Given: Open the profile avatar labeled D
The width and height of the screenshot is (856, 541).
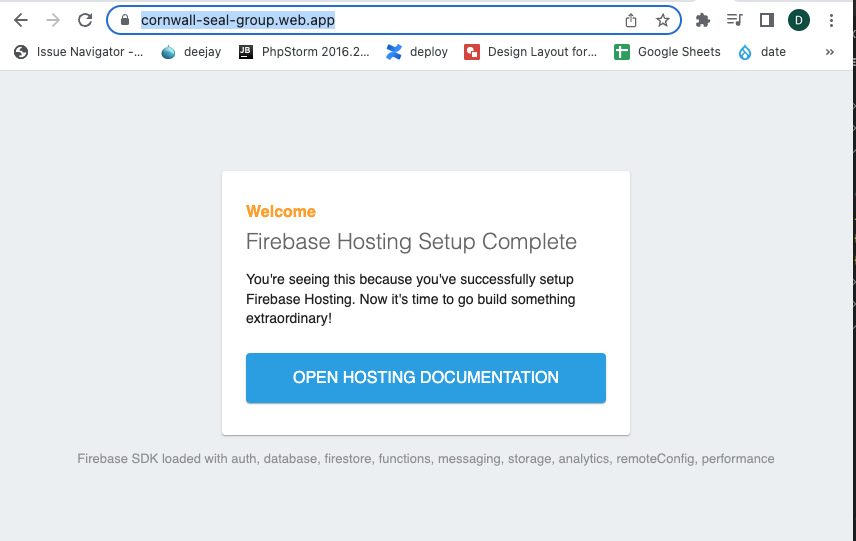Looking at the screenshot, I should (x=799, y=20).
